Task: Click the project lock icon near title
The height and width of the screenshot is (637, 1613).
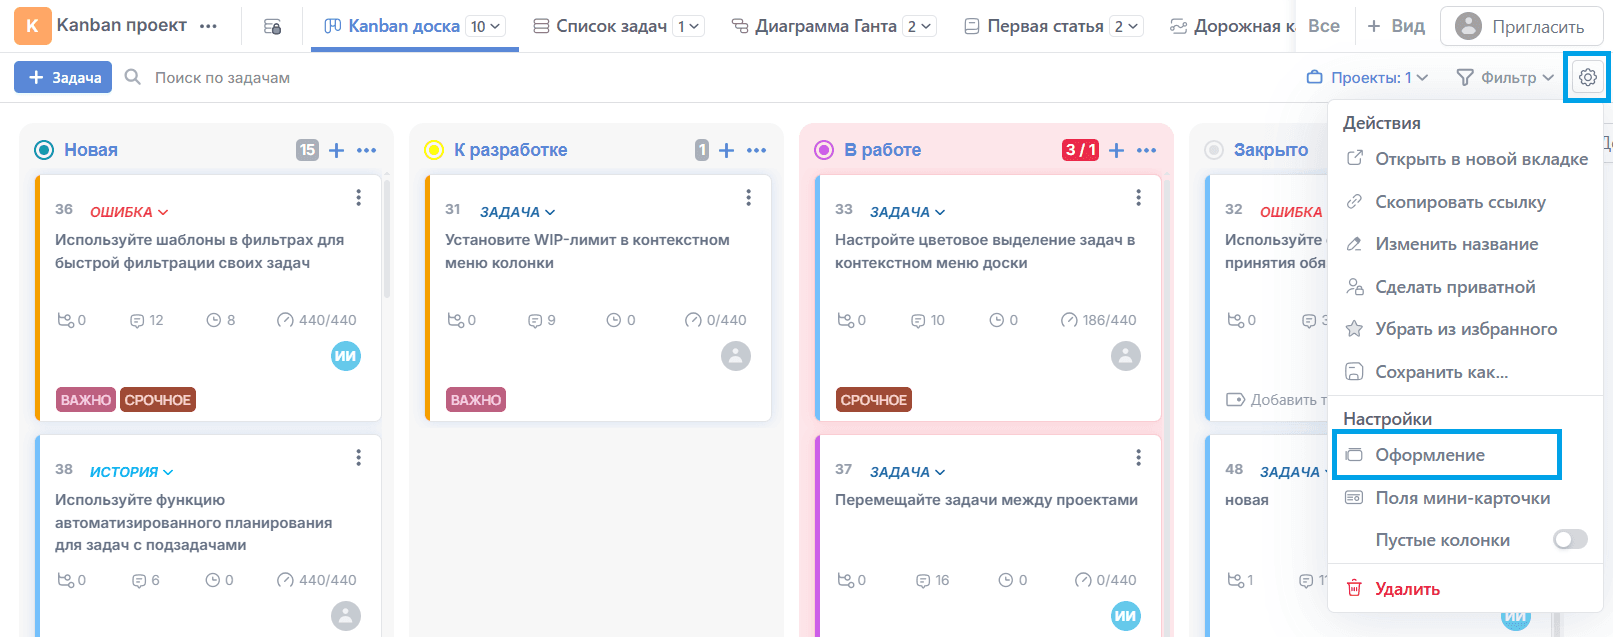Action: (x=272, y=27)
